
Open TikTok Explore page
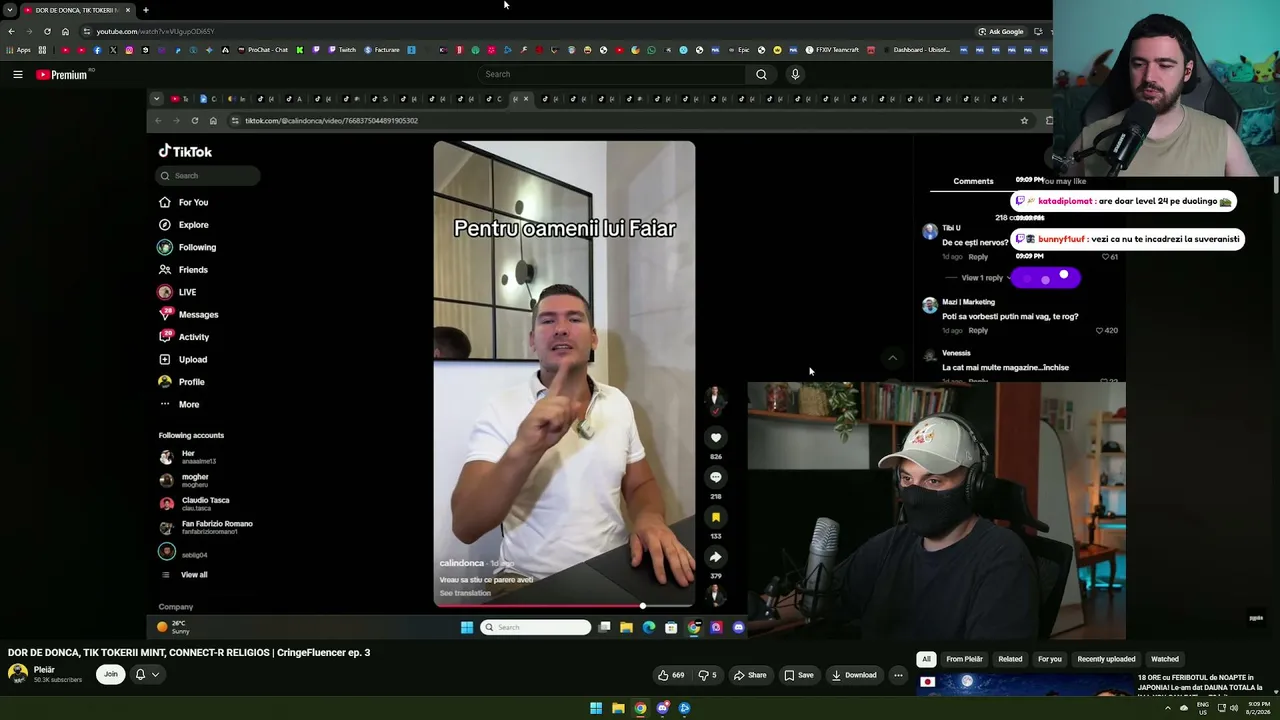tap(184, 225)
